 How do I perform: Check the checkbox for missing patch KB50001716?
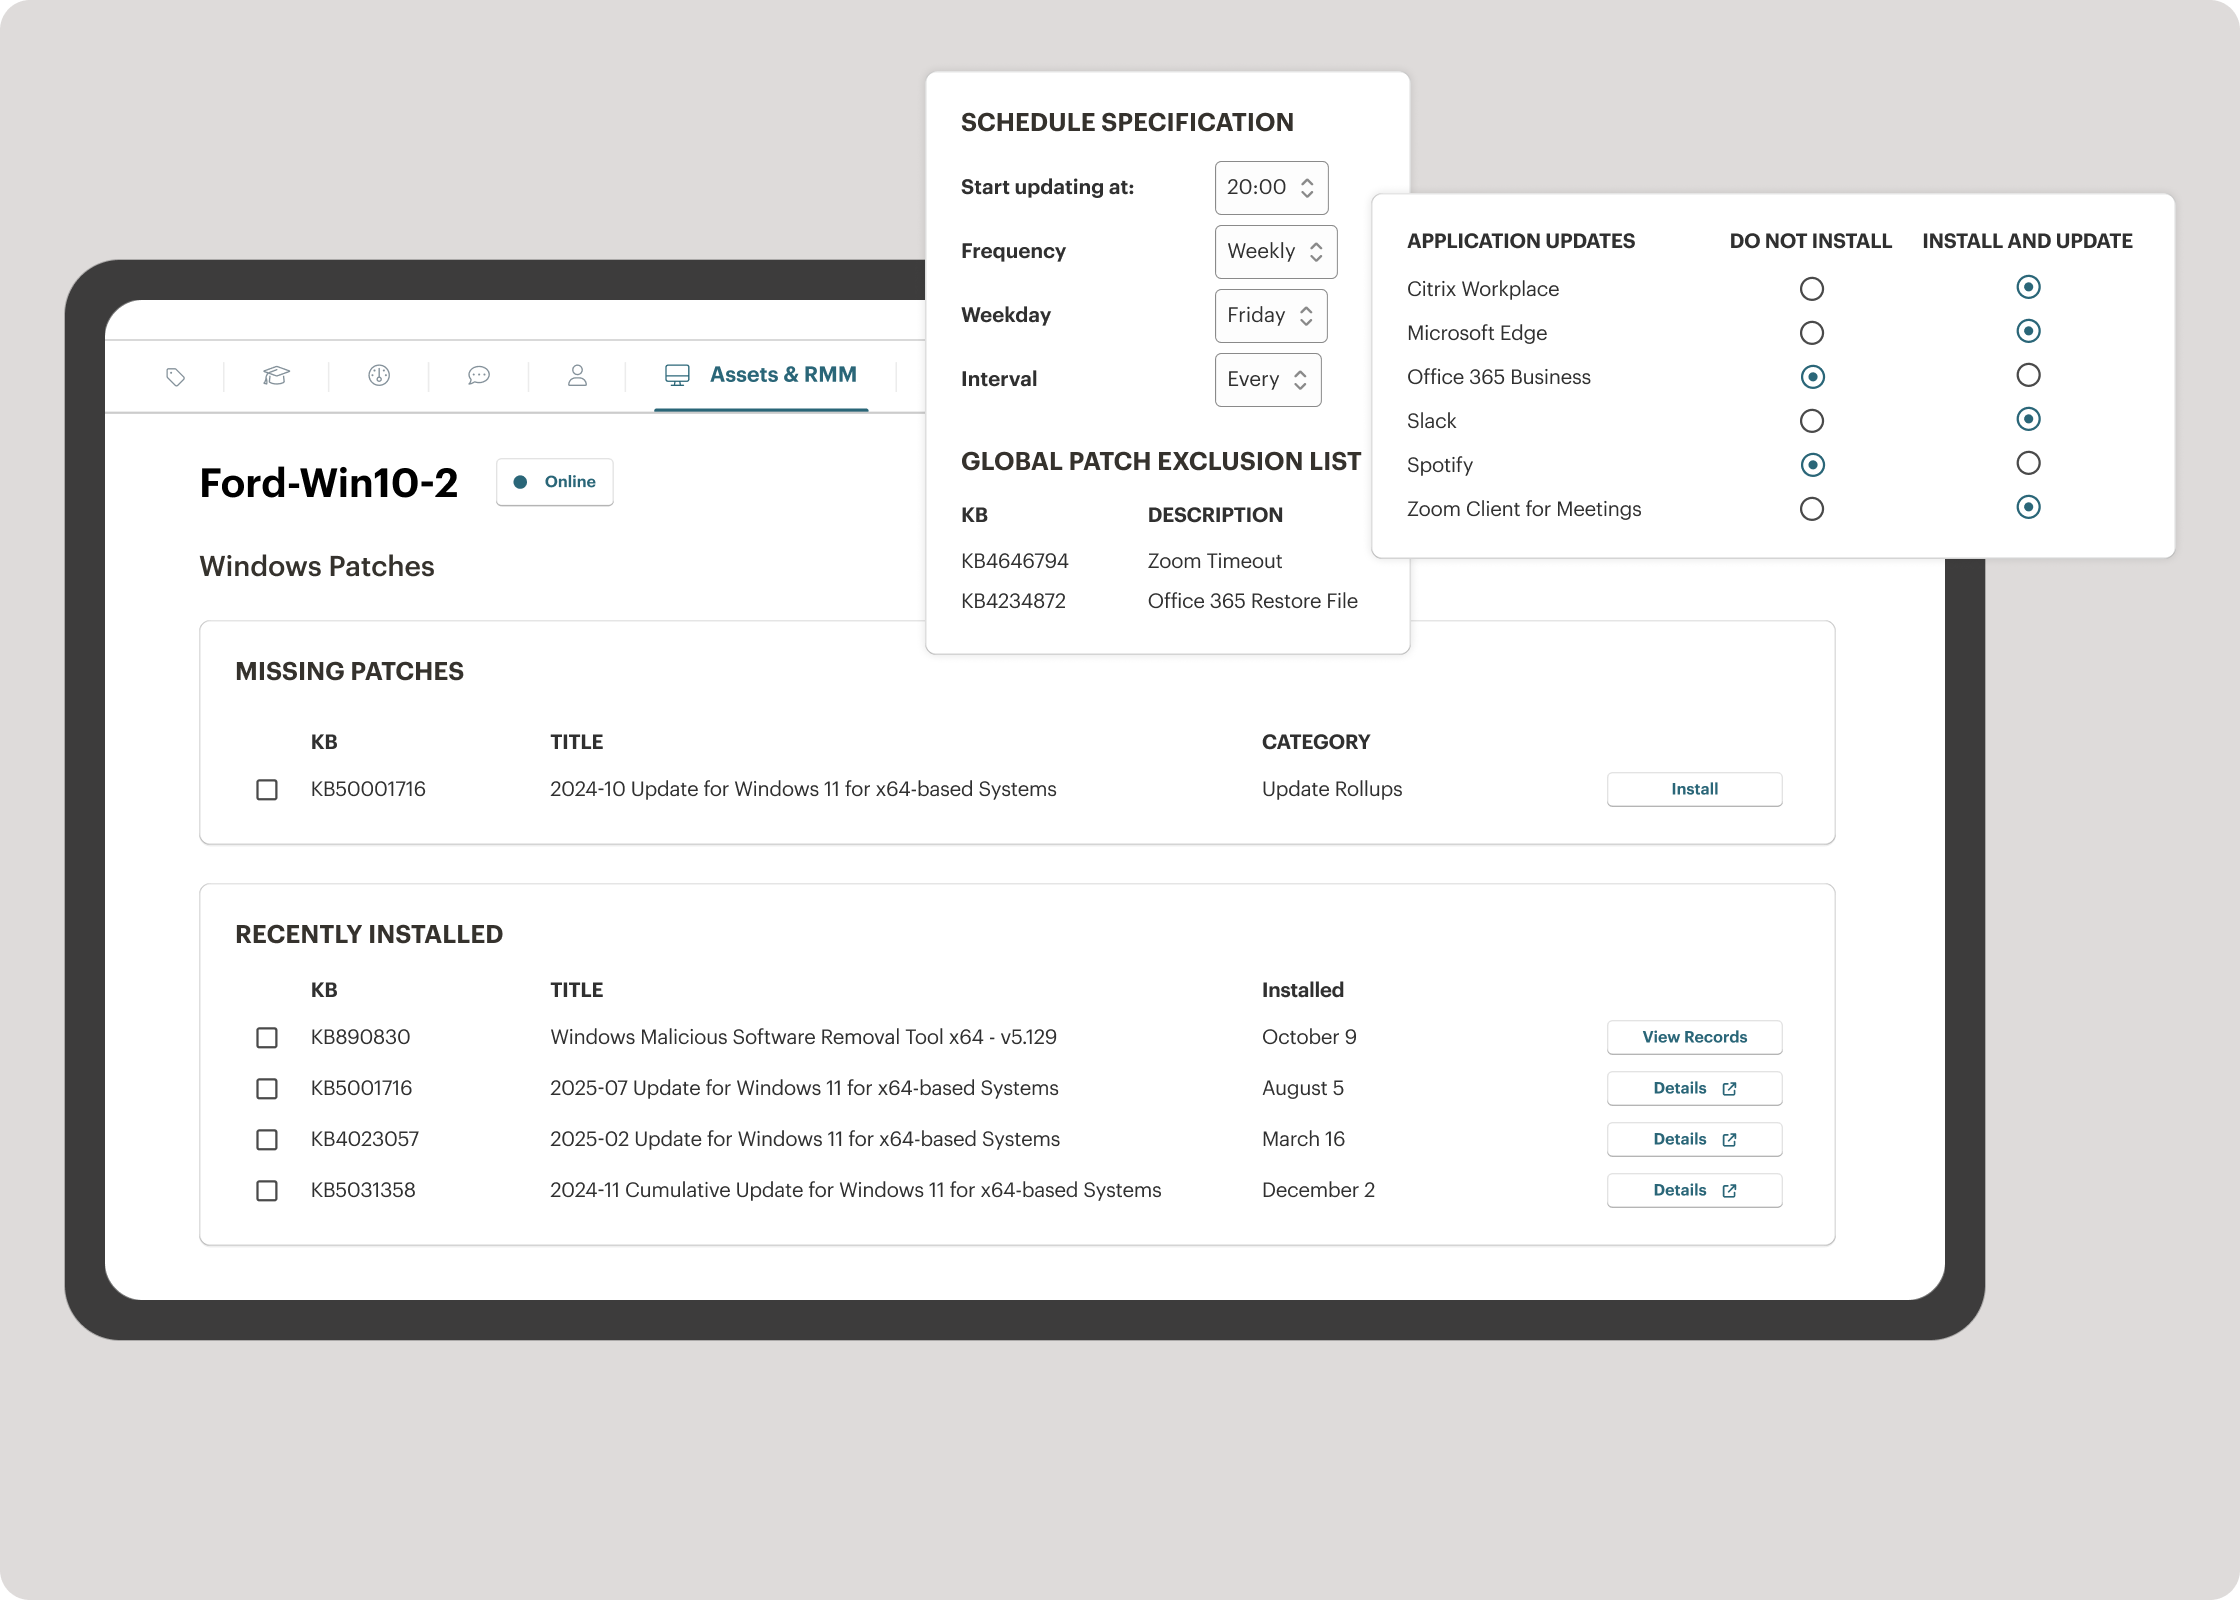(267, 790)
